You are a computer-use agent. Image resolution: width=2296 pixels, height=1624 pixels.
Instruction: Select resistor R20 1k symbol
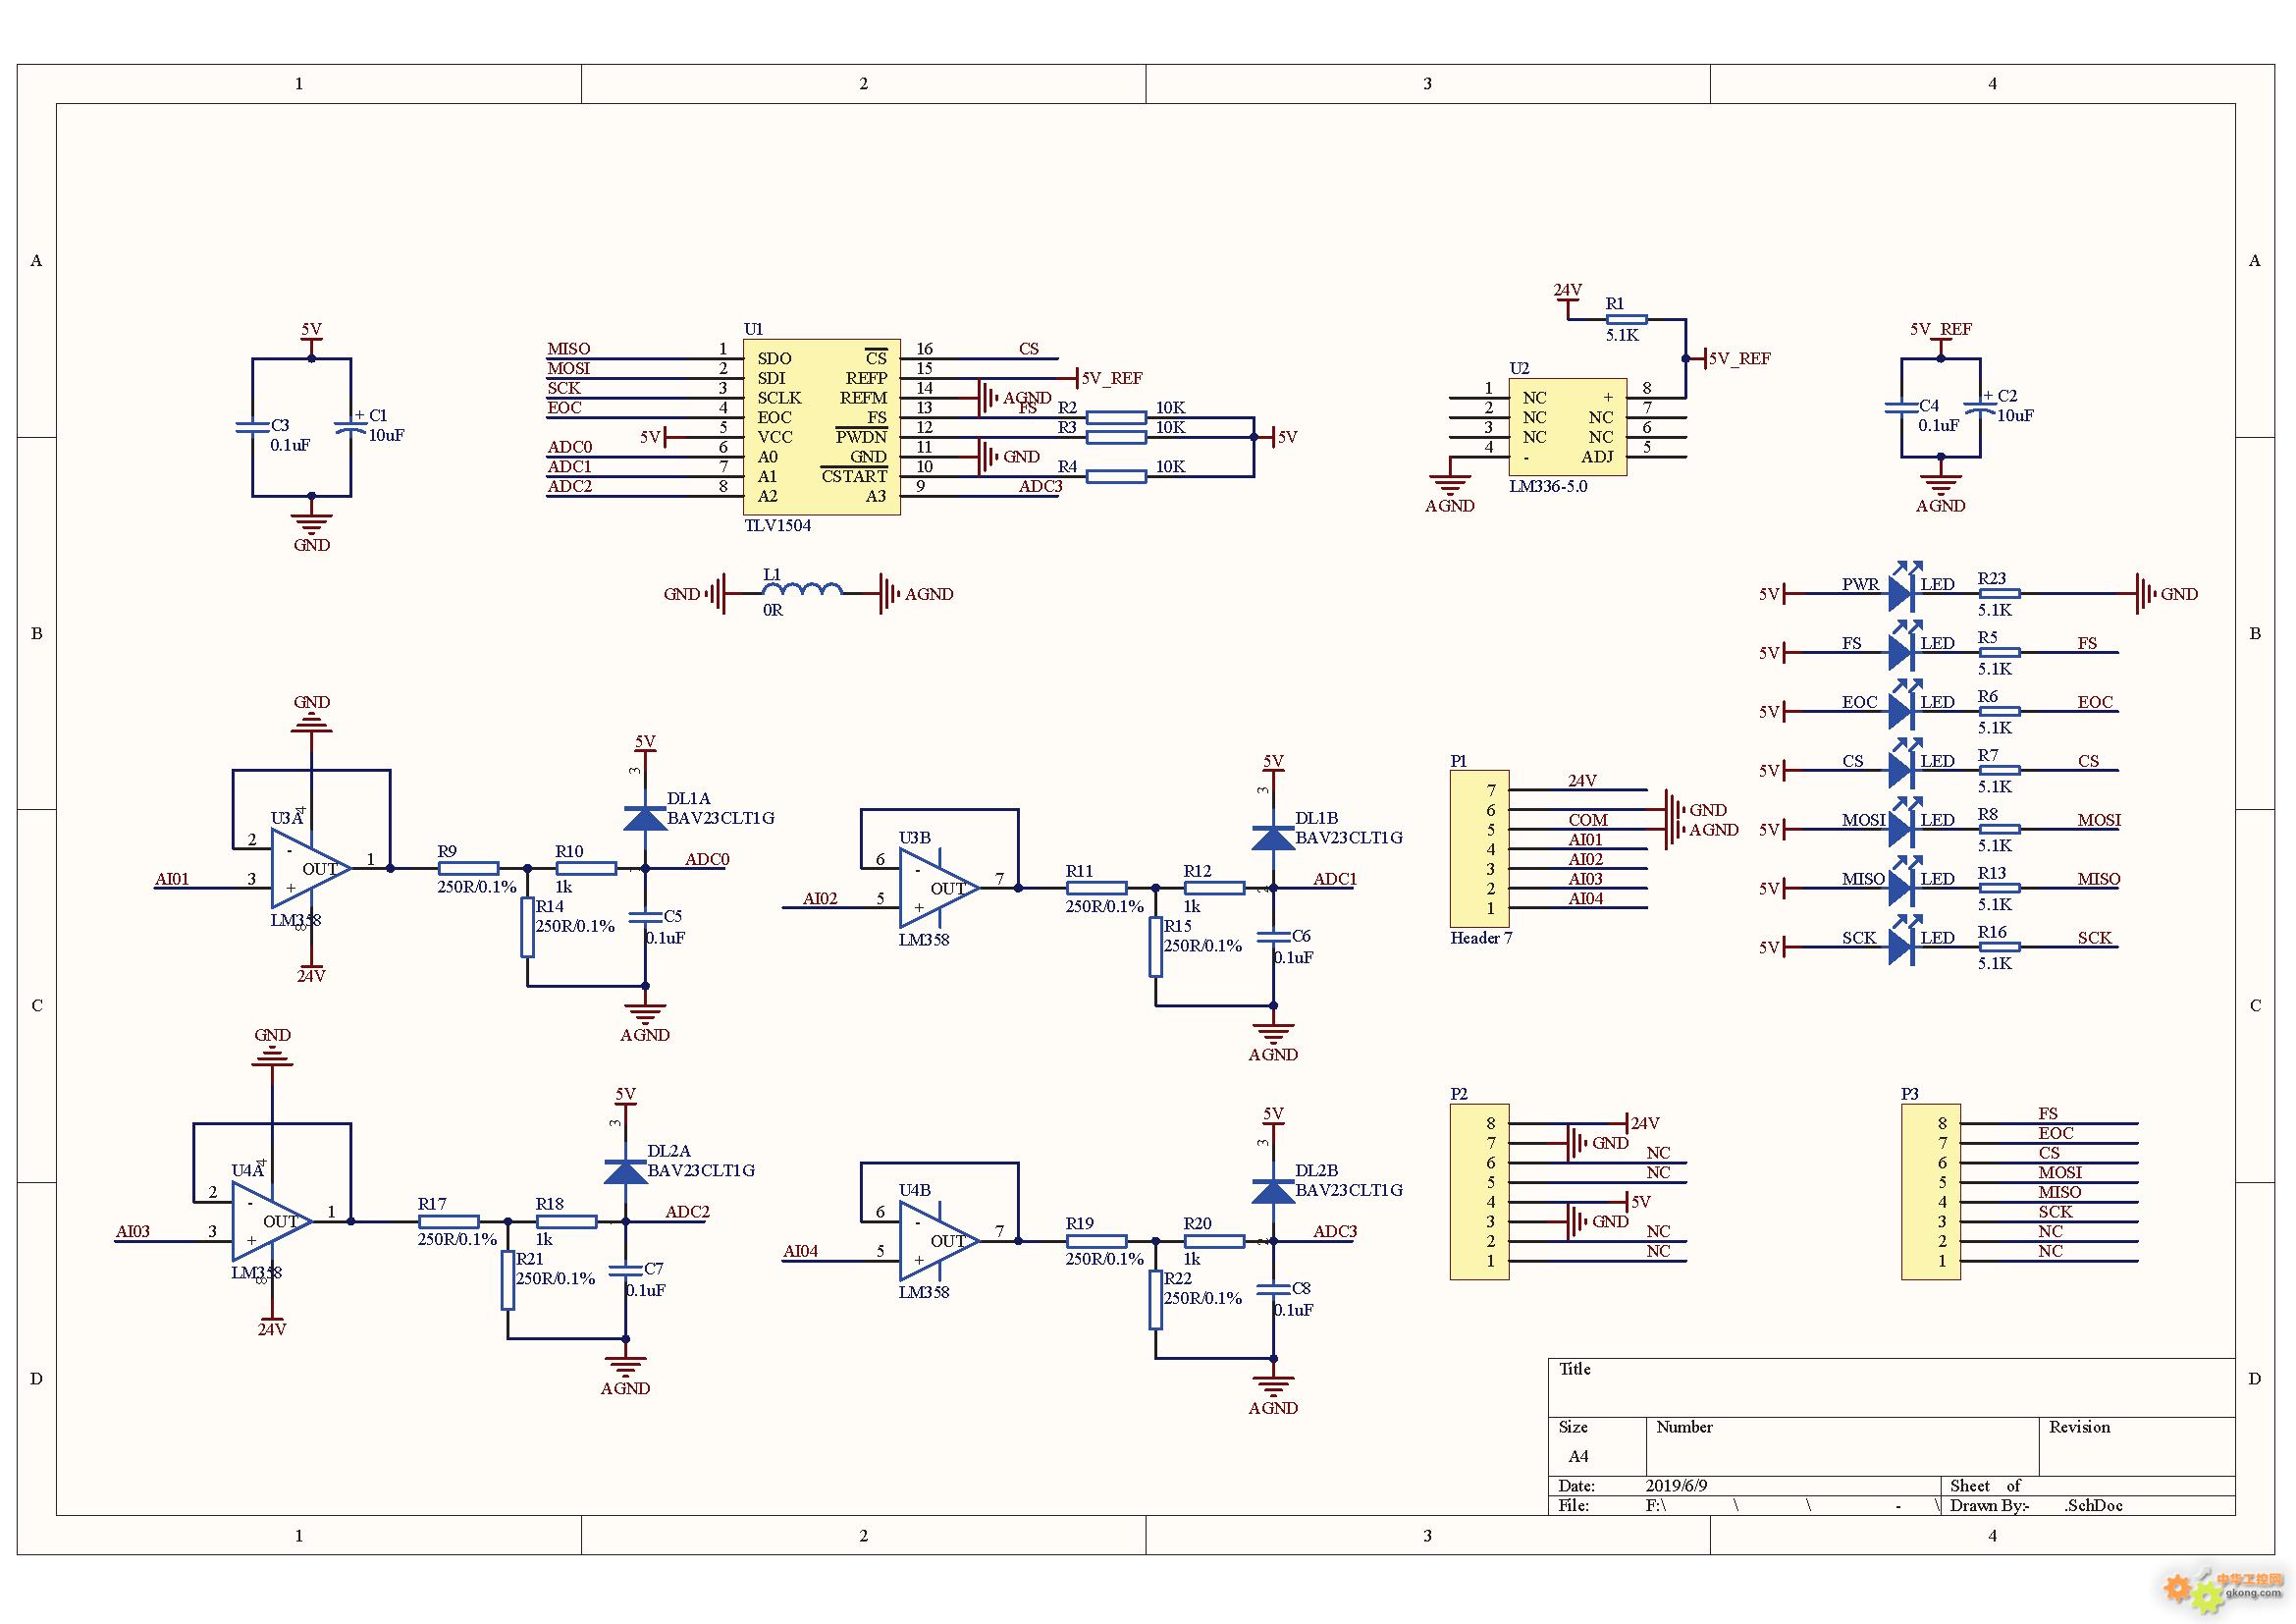point(1214,1241)
